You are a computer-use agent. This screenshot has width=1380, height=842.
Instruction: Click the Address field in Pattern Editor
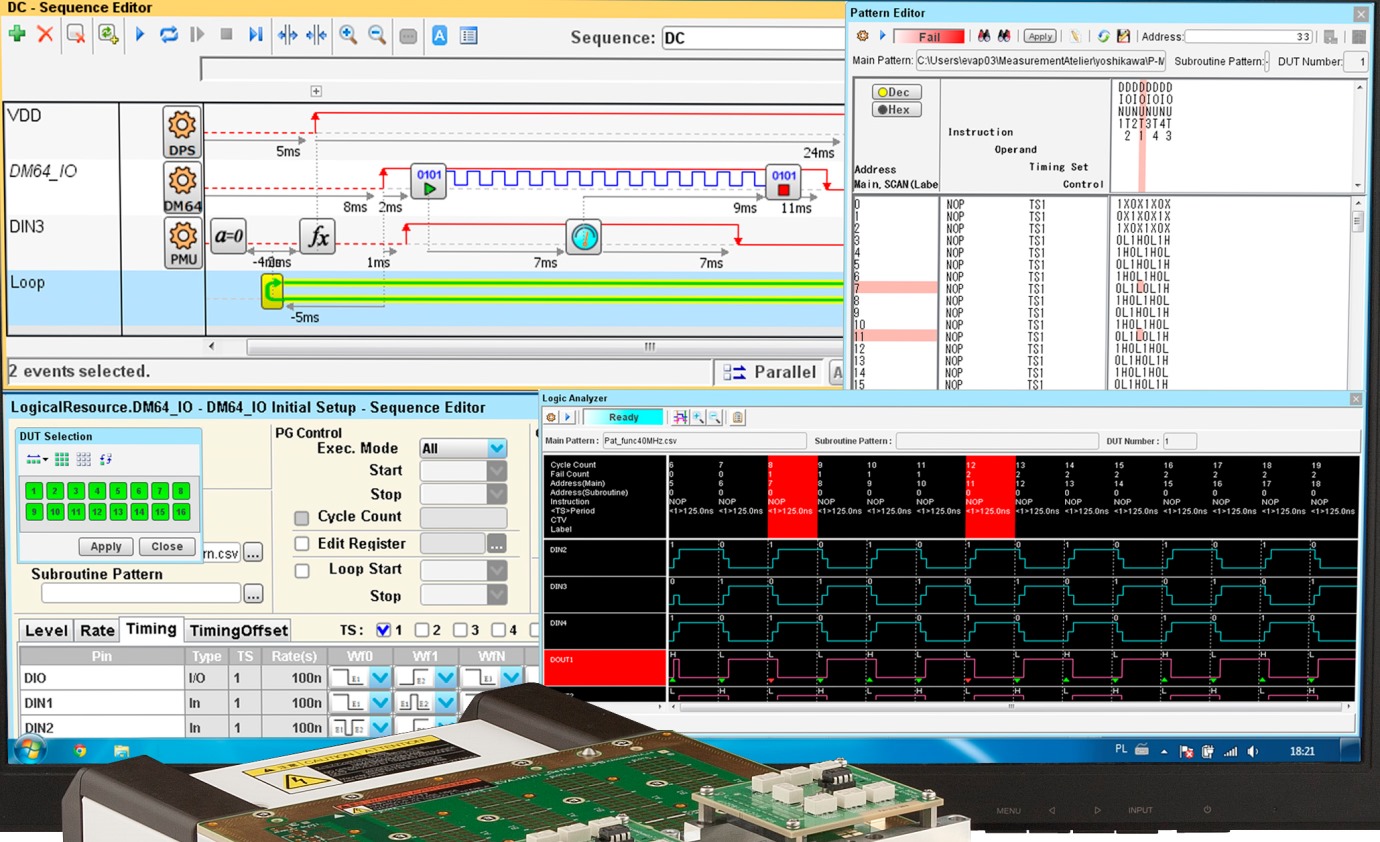tap(1249, 37)
